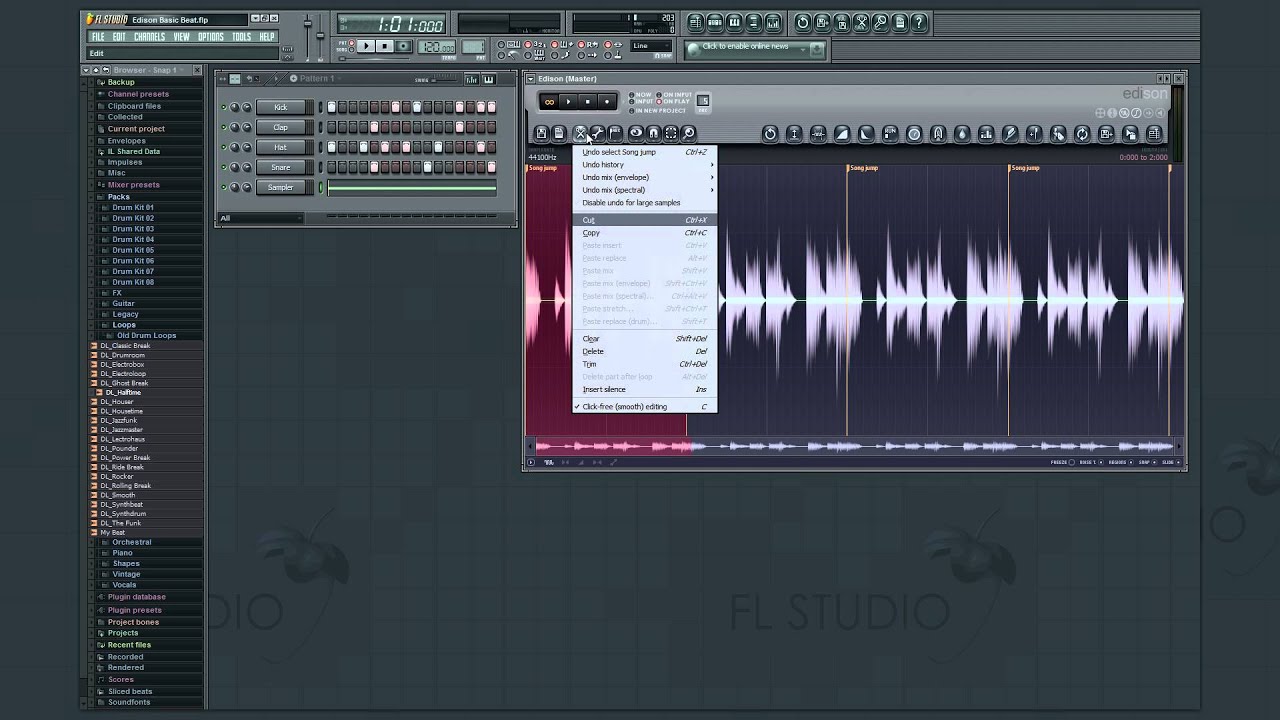Click to enable online news

click(756, 47)
